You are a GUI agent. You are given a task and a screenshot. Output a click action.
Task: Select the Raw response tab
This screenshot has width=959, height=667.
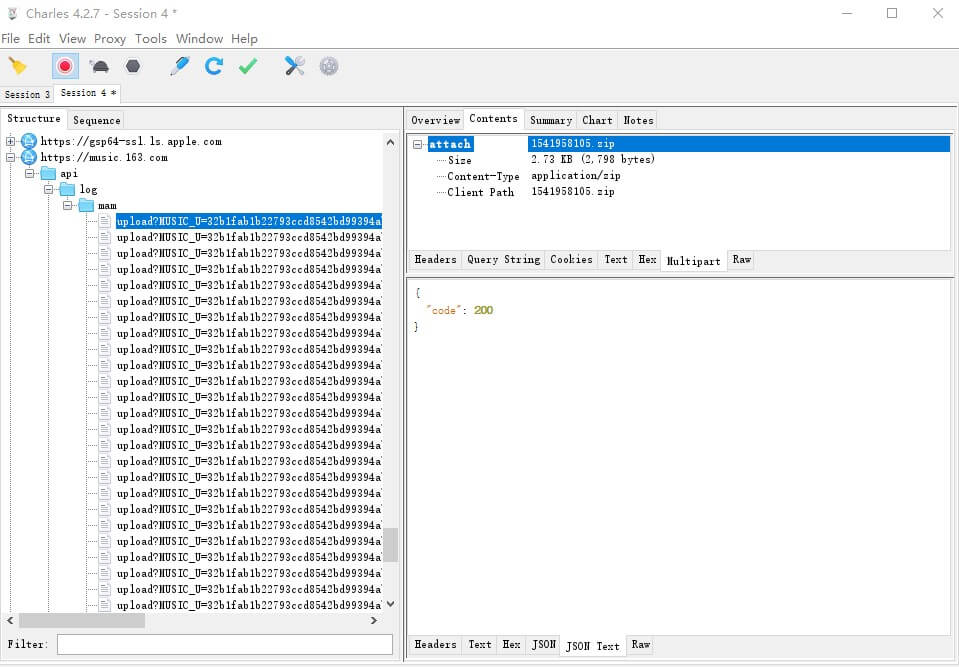(641, 646)
